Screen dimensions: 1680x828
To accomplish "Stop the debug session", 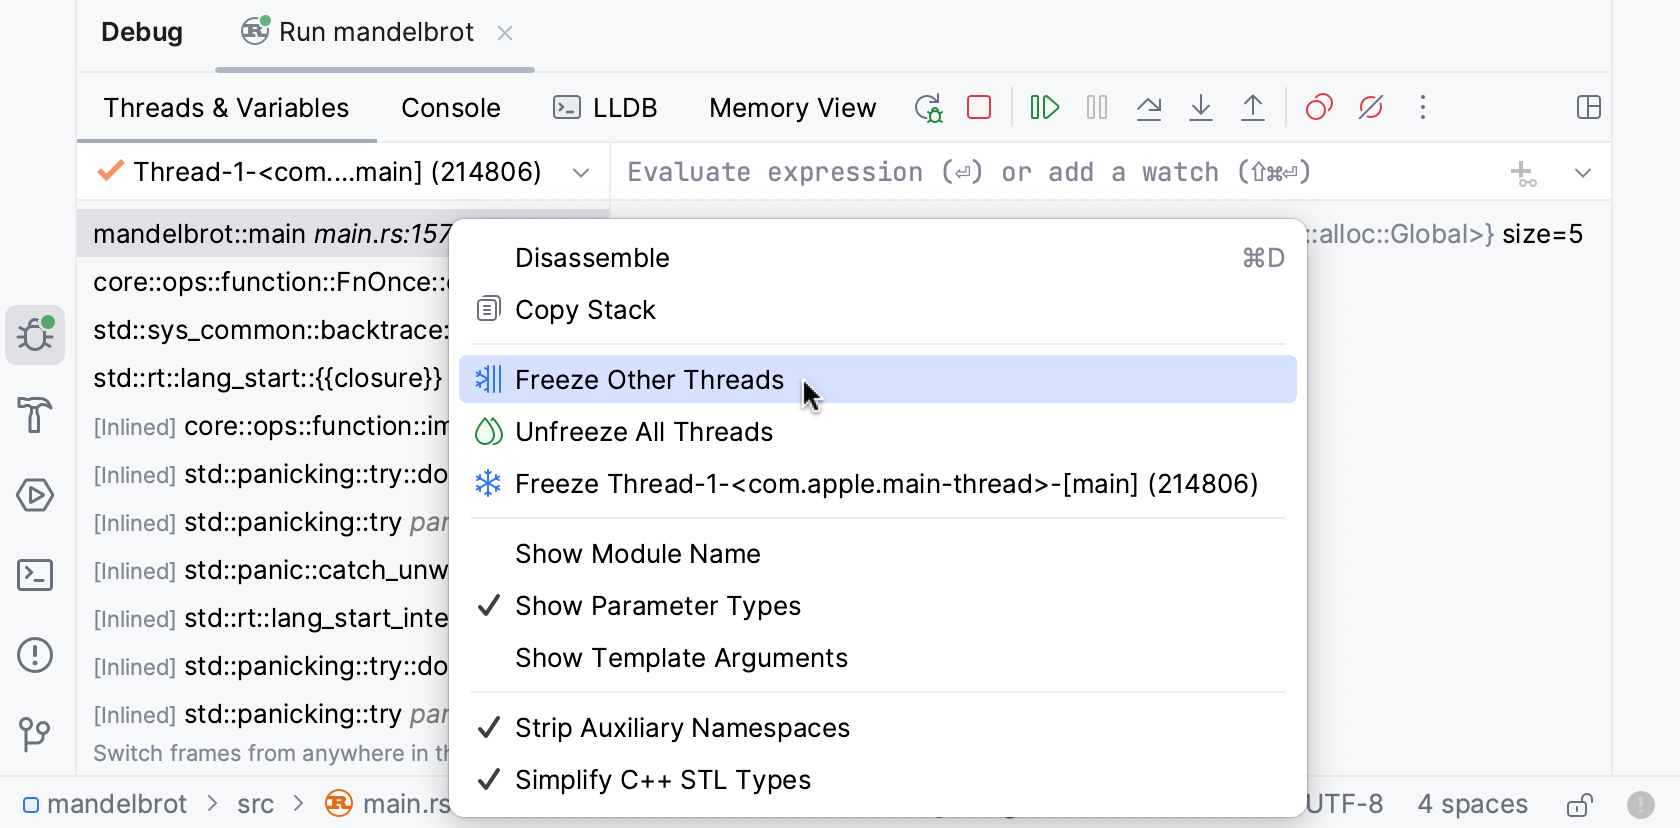I will (979, 108).
